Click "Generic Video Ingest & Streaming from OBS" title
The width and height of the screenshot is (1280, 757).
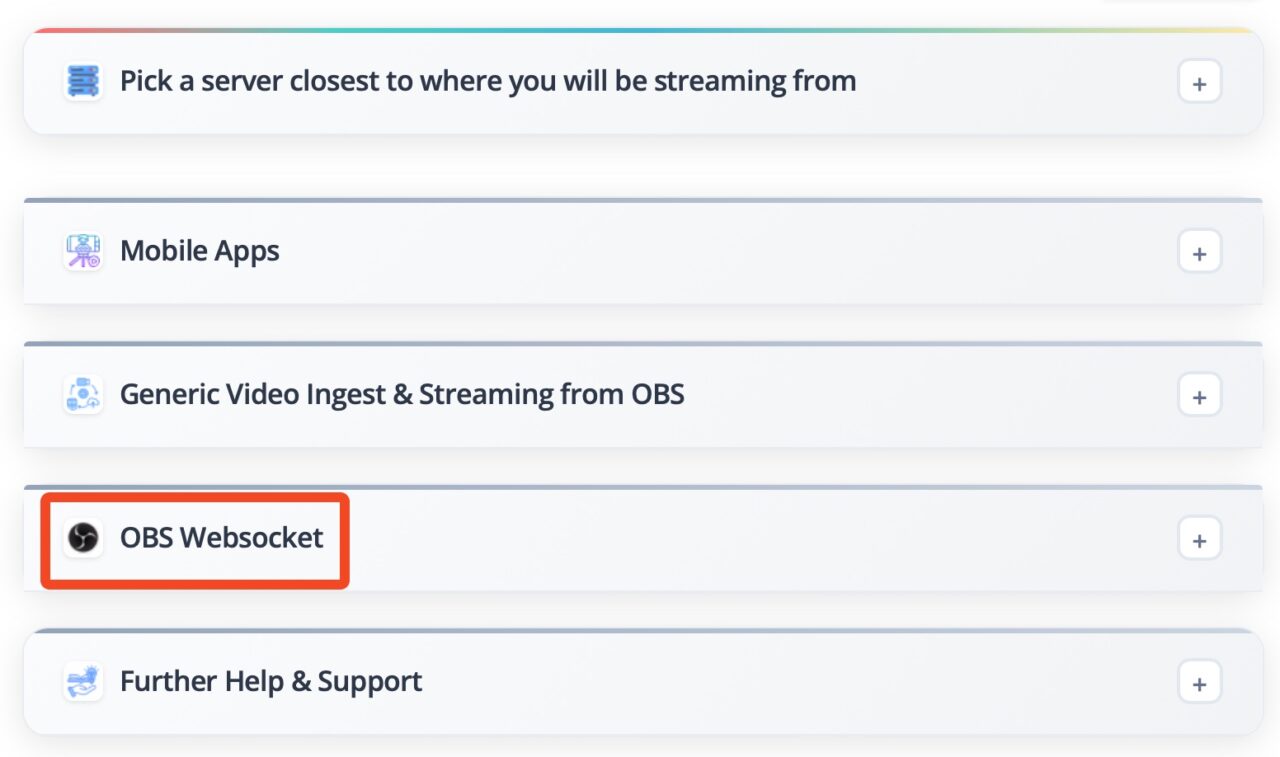tap(402, 395)
